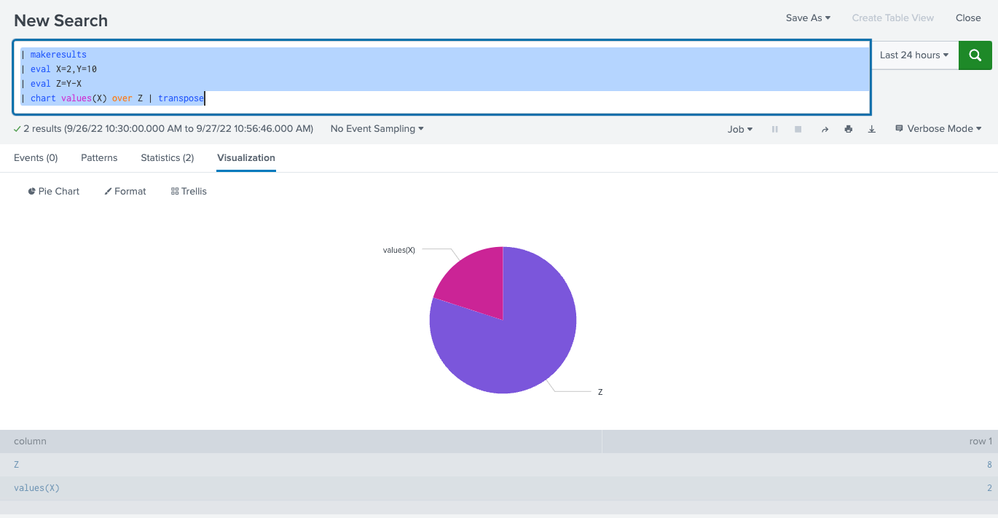The height and width of the screenshot is (518, 998).
Task: Open the Save As dropdown
Action: pos(808,18)
